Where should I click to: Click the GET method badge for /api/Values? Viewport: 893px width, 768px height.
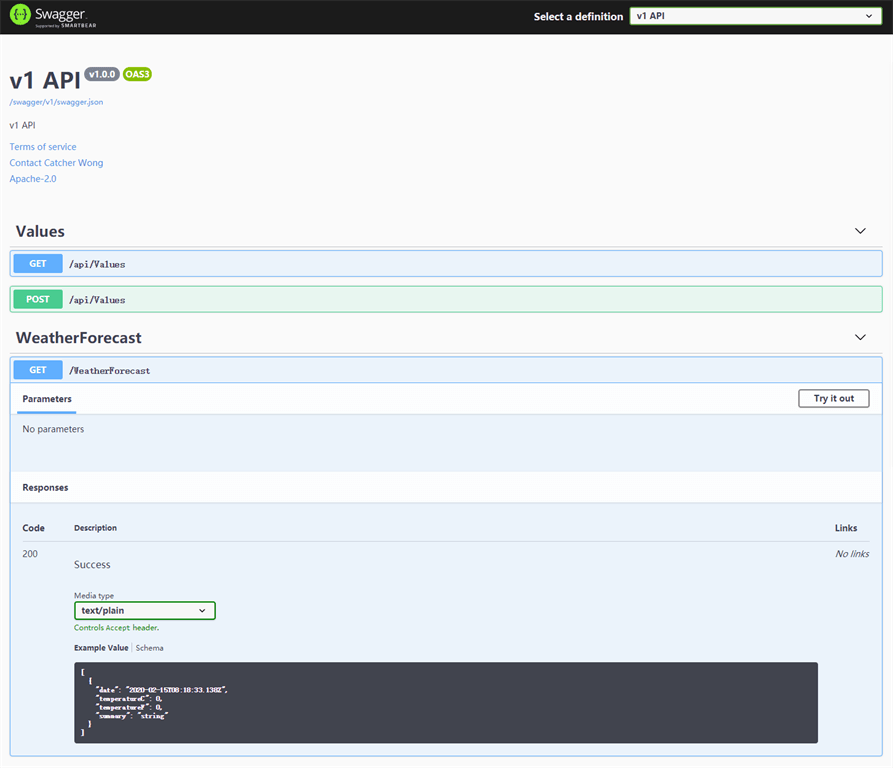38,264
